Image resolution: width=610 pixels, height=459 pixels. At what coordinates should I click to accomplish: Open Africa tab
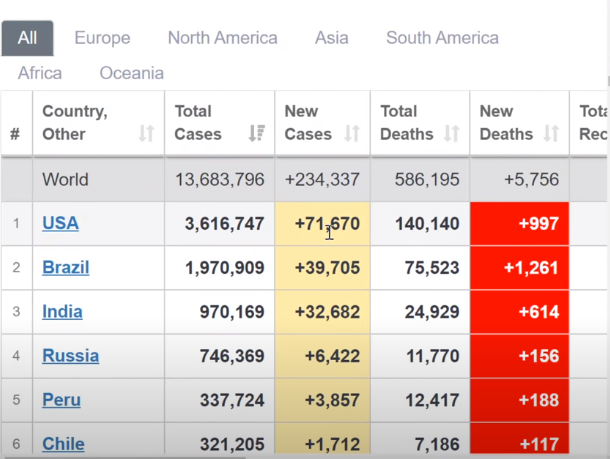click(x=40, y=73)
